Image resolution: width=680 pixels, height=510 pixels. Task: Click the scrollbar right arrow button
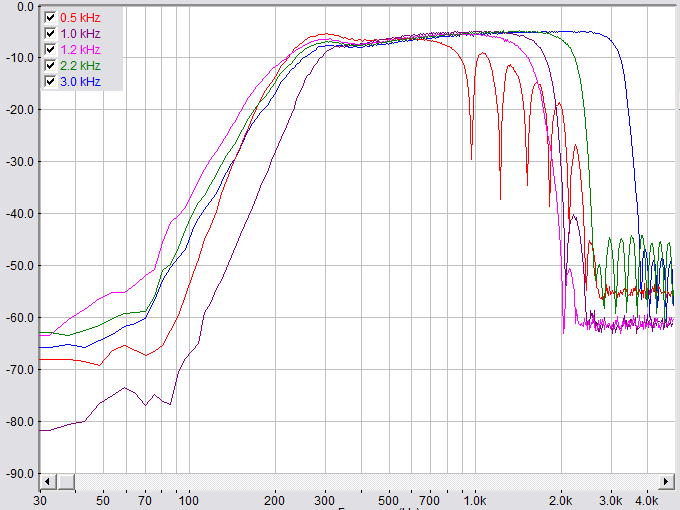[665, 480]
